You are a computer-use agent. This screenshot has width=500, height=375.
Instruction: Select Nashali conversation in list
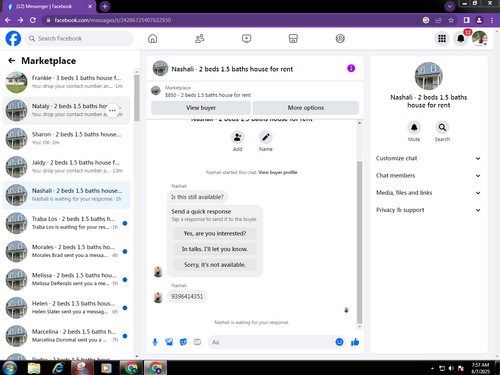tap(66, 195)
